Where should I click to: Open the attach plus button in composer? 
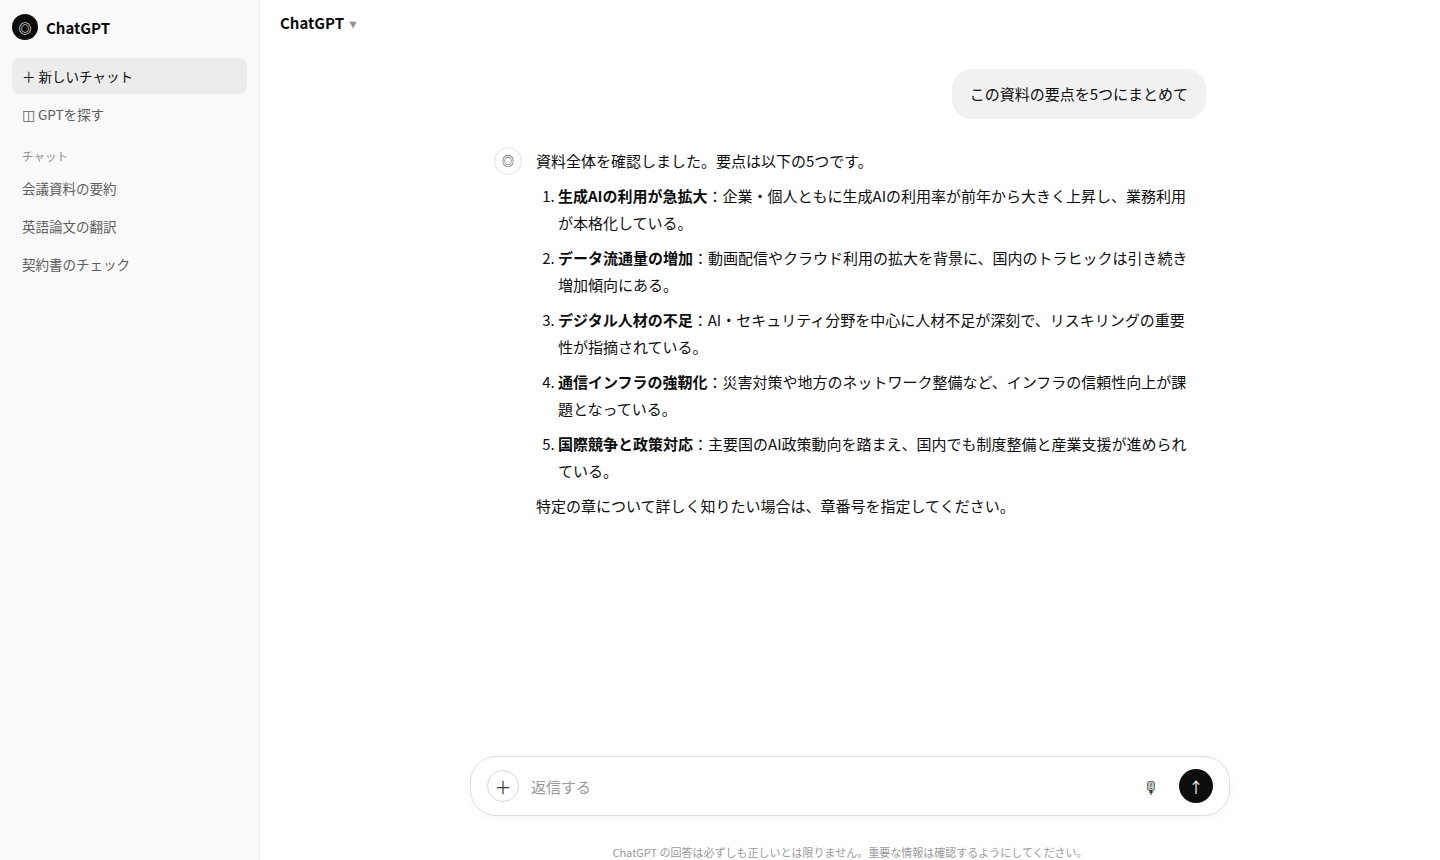(x=503, y=787)
